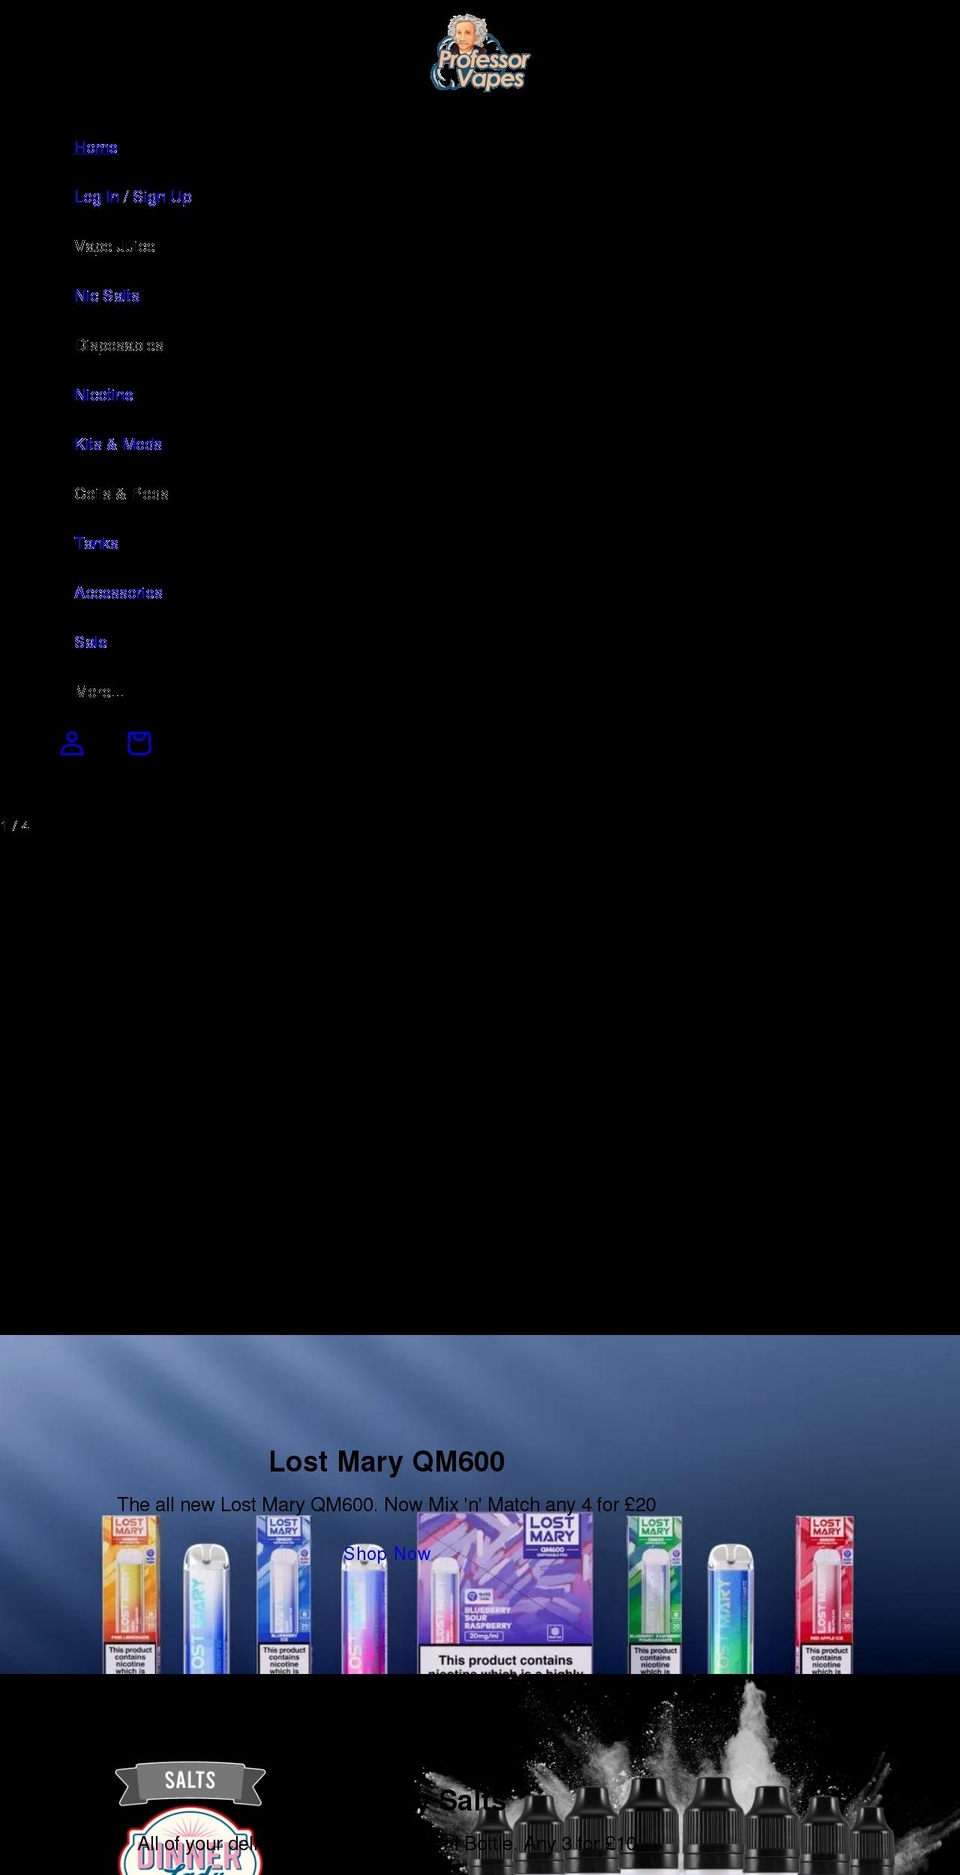Visit the Sale page link
Screen dimensions: 960x1875
[x=90, y=642]
